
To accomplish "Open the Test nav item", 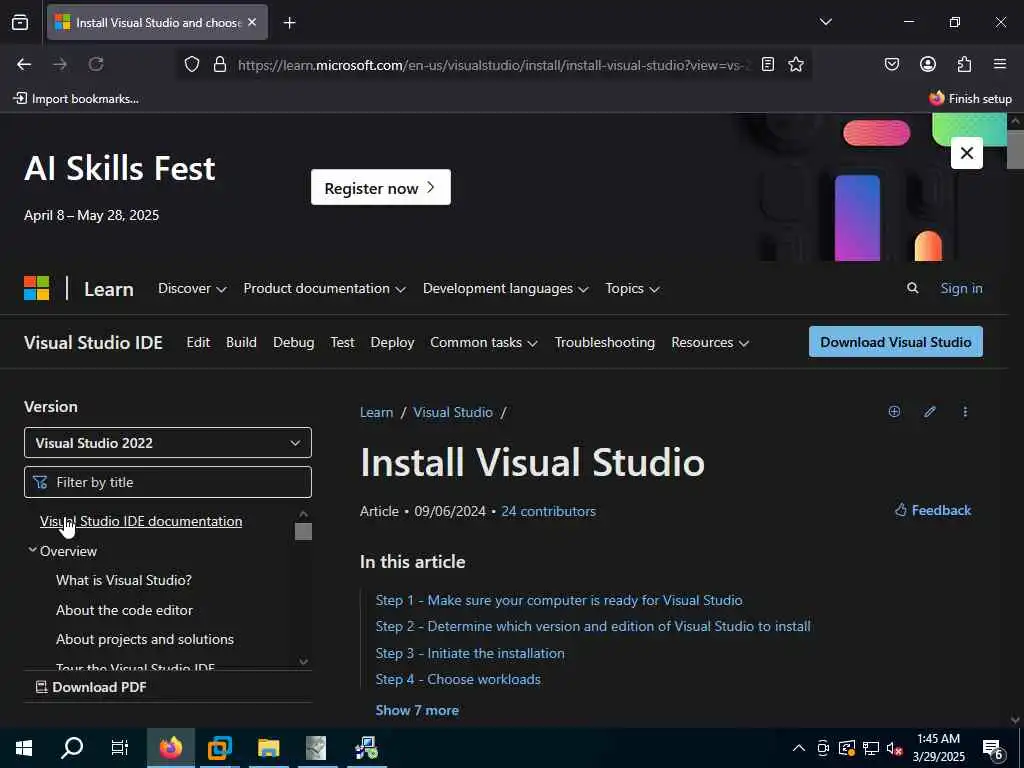I will pyautogui.click(x=342, y=343).
